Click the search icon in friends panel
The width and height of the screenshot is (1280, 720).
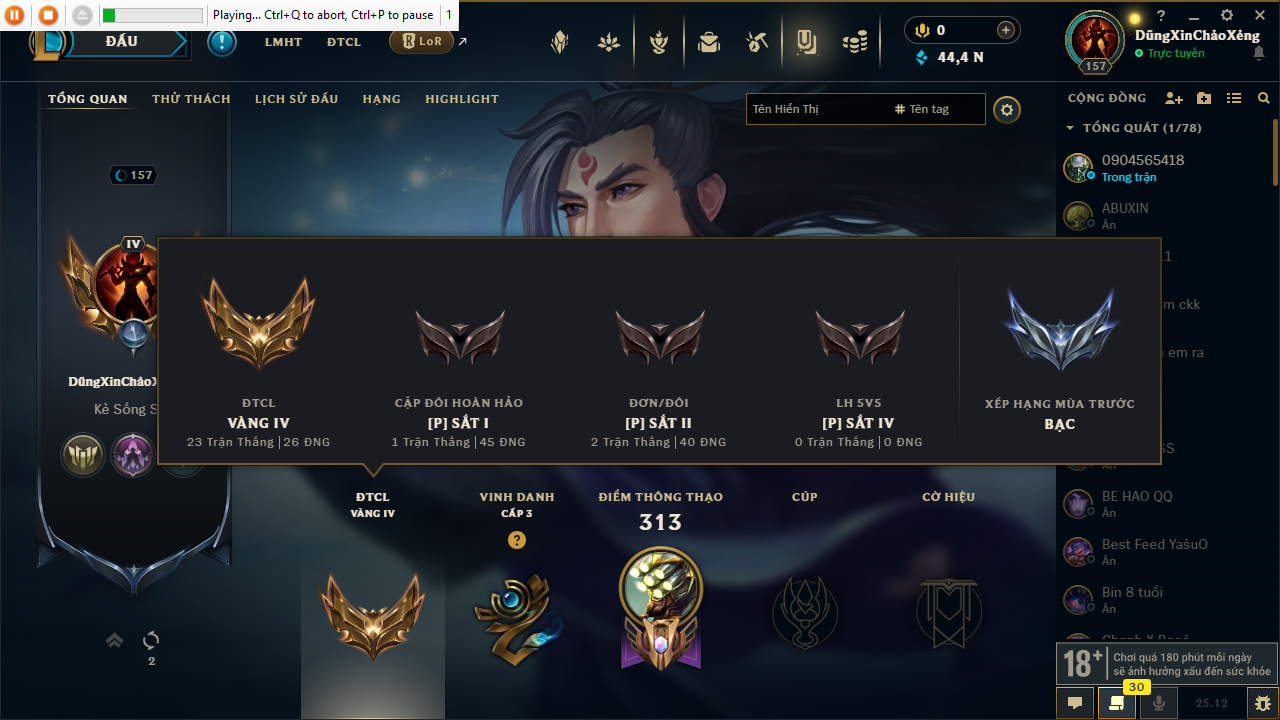pyautogui.click(x=1264, y=98)
